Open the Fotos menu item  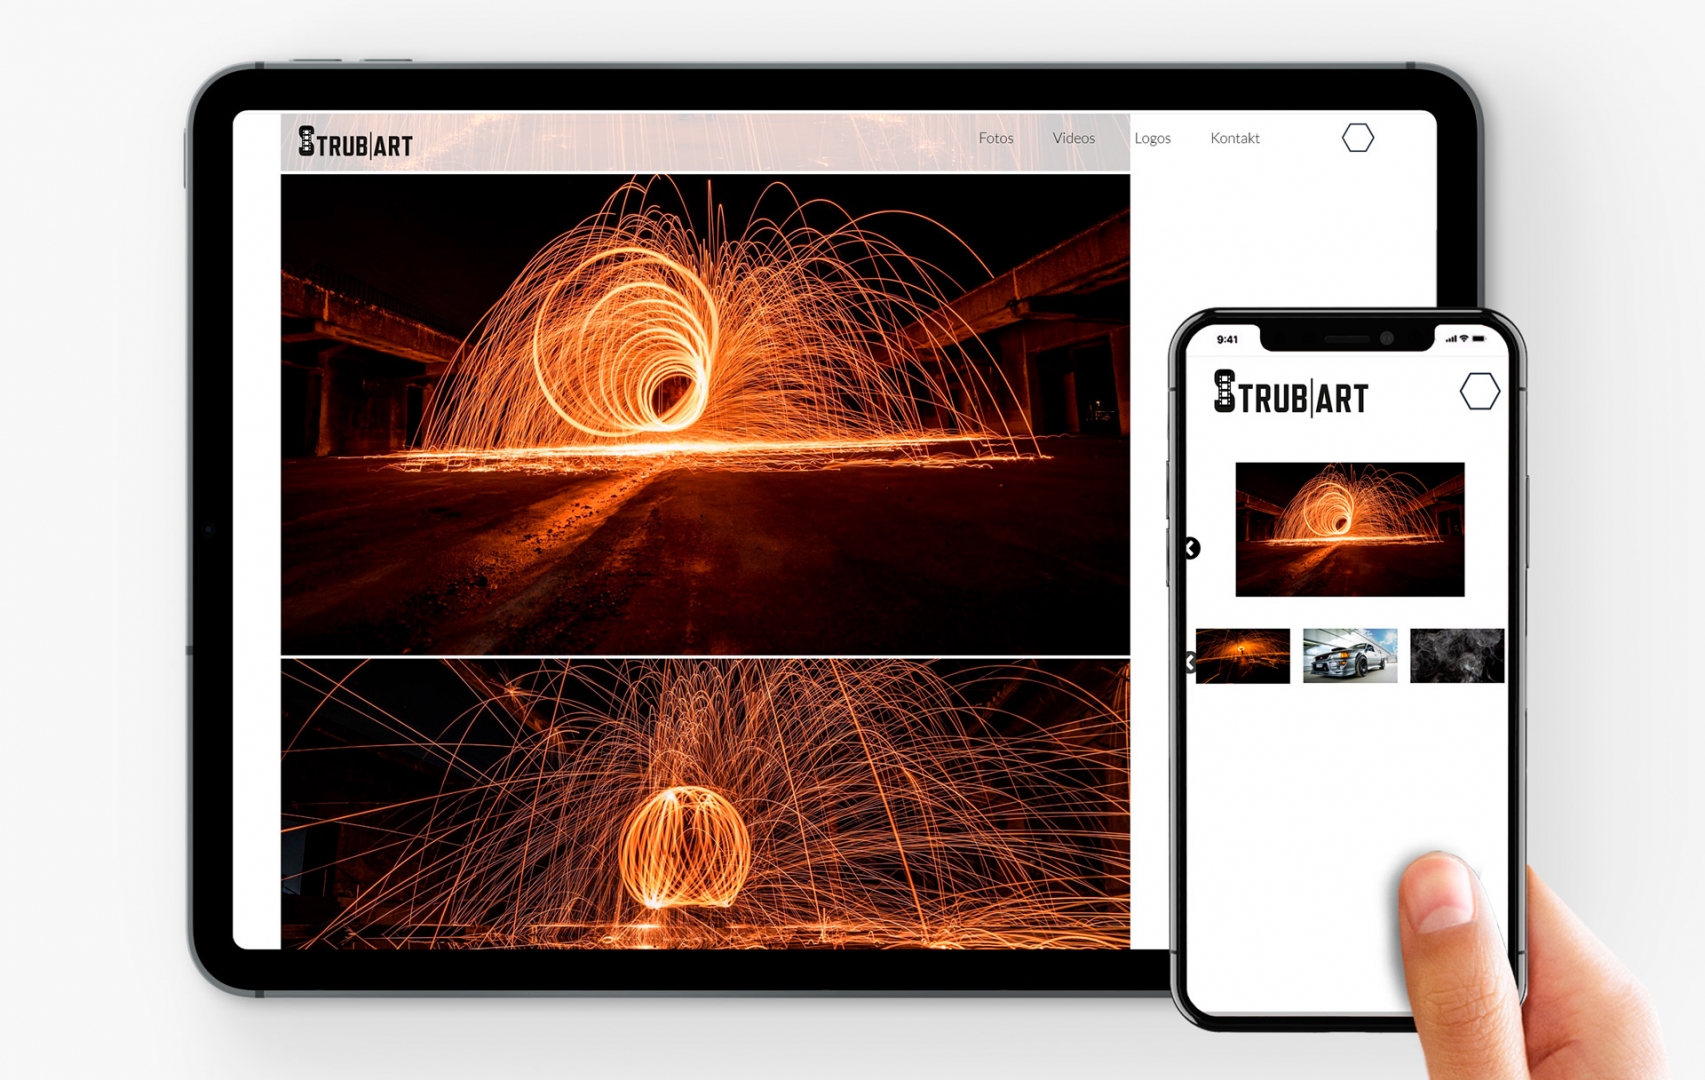[x=995, y=138]
